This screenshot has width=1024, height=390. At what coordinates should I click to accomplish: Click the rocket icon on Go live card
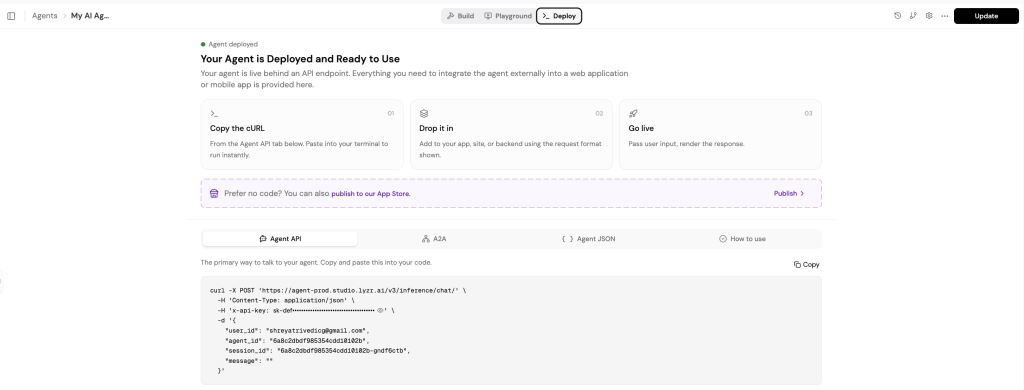pos(633,114)
